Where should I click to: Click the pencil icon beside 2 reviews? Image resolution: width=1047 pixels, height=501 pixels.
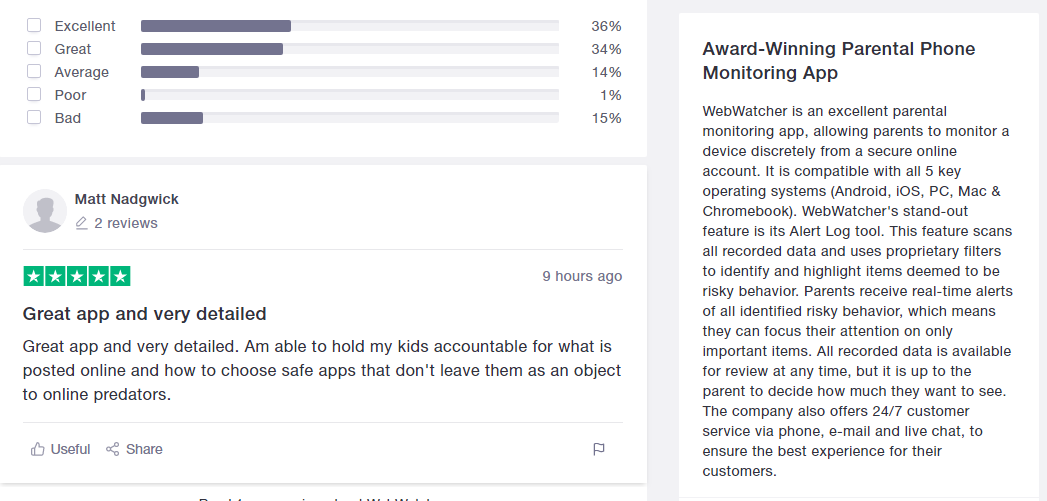click(x=81, y=223)
